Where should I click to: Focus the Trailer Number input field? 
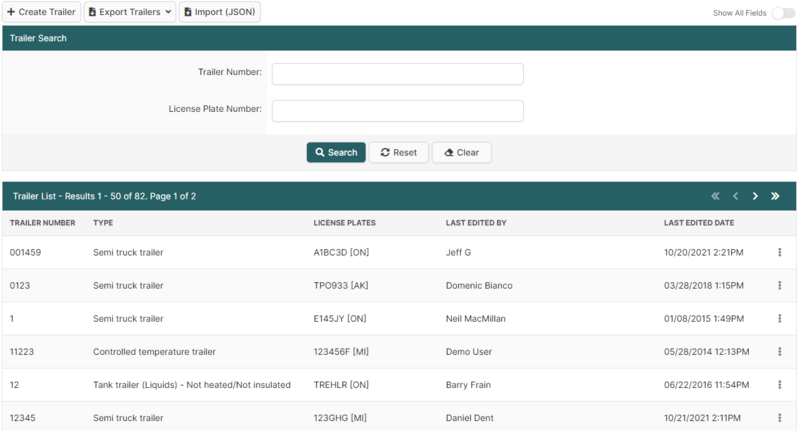point(397,74)
